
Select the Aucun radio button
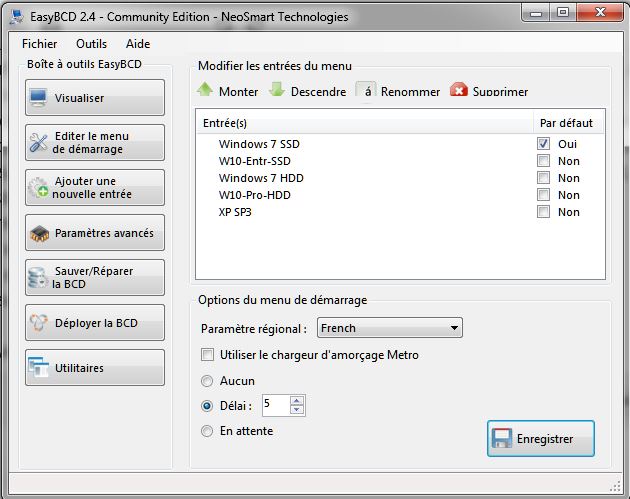tap(208, 381)
